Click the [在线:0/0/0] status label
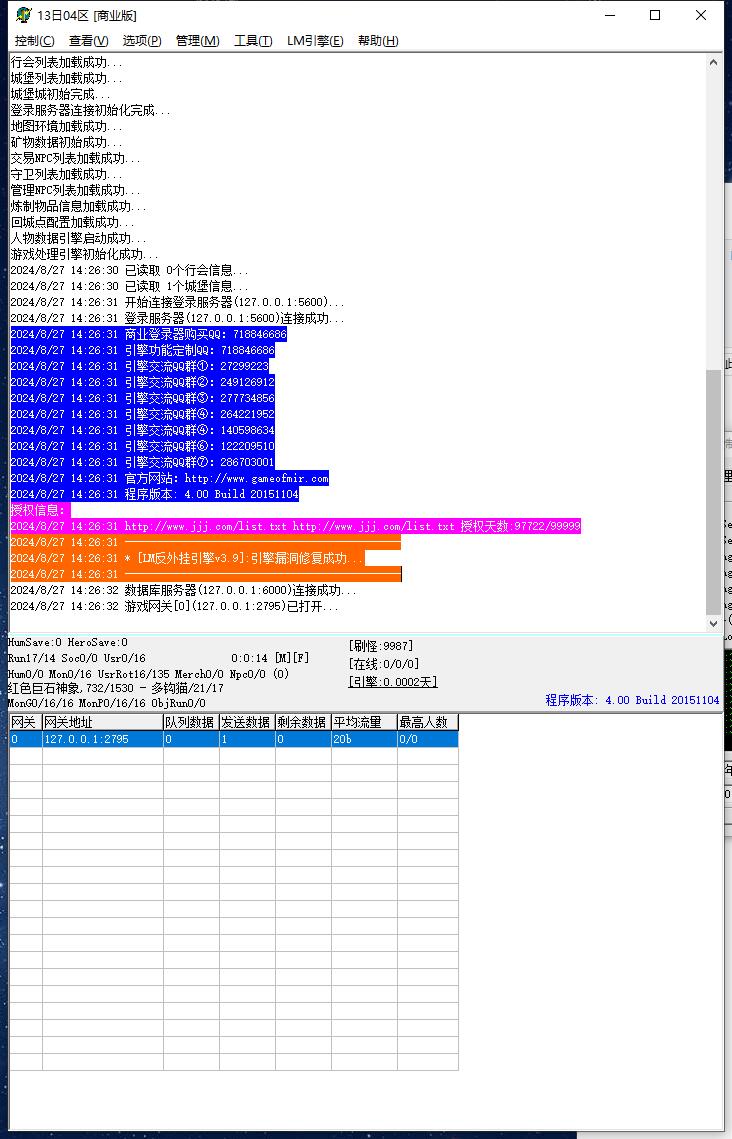The width and height of the screenshot is (732, 1139). point(384,664)
